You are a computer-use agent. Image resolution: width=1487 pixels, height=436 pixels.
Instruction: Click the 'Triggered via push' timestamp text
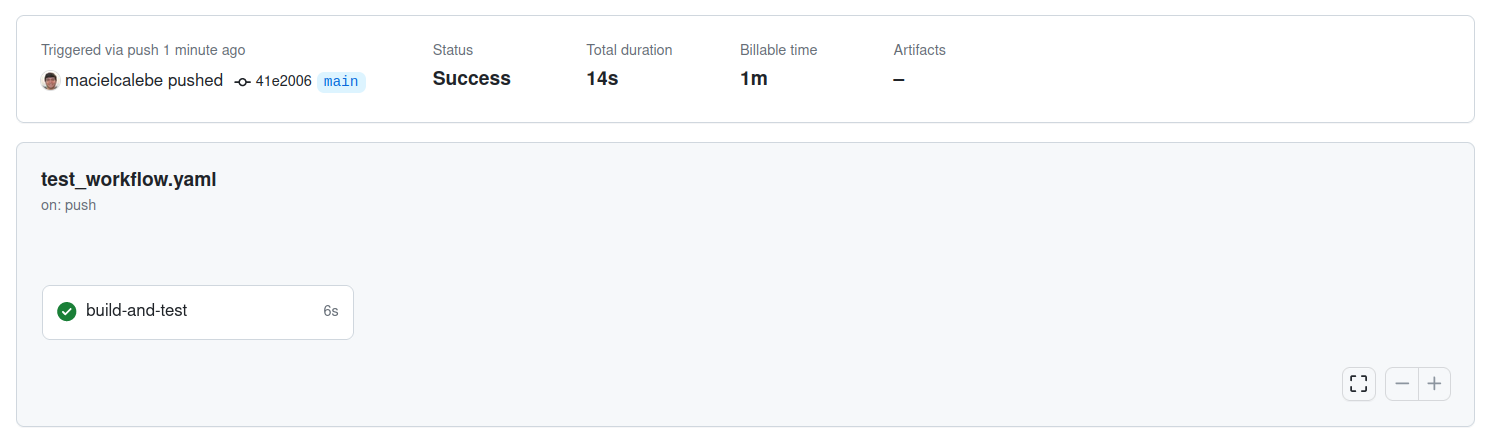point(143,50)
